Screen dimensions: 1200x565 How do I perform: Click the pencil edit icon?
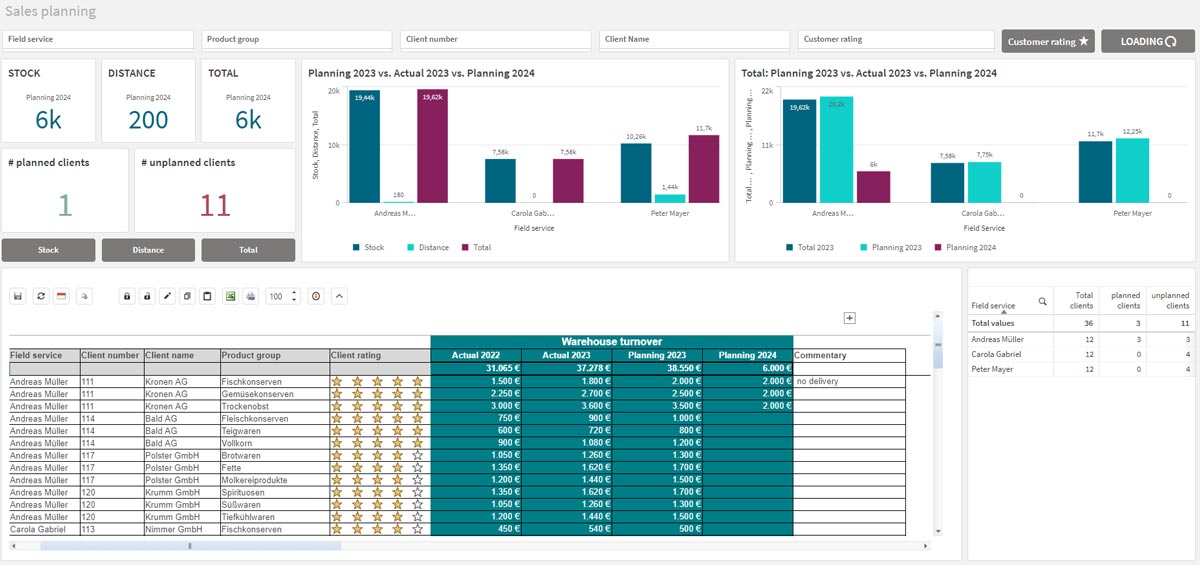tap(167, 296)
